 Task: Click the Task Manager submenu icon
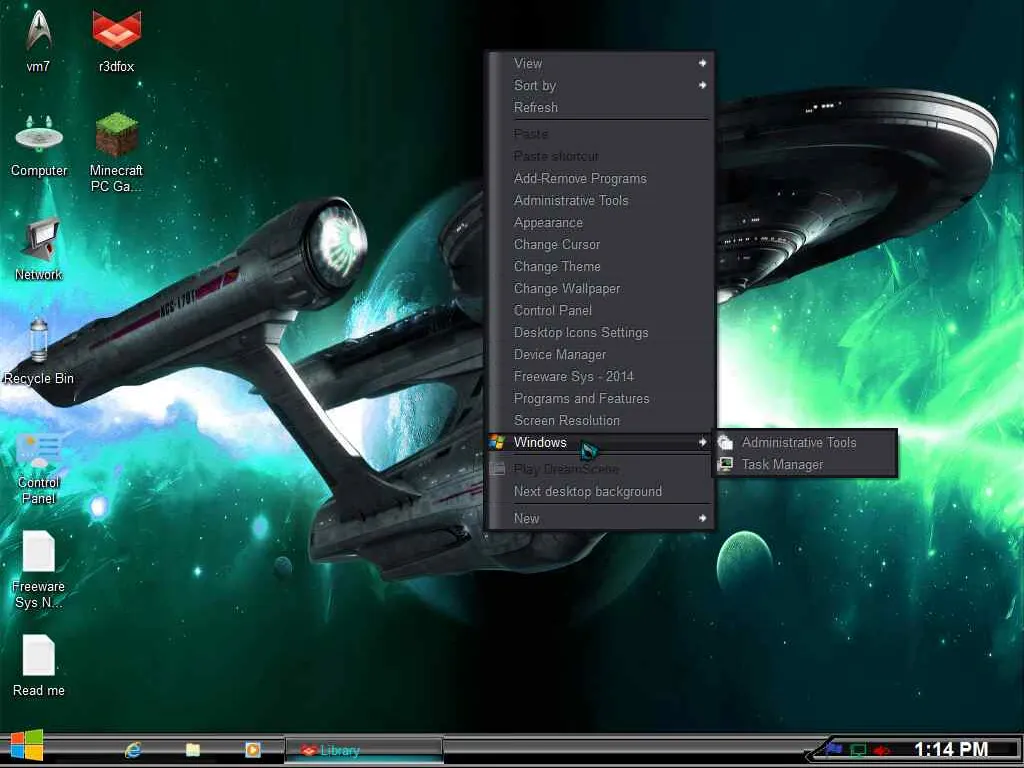[x=726, y=464]
